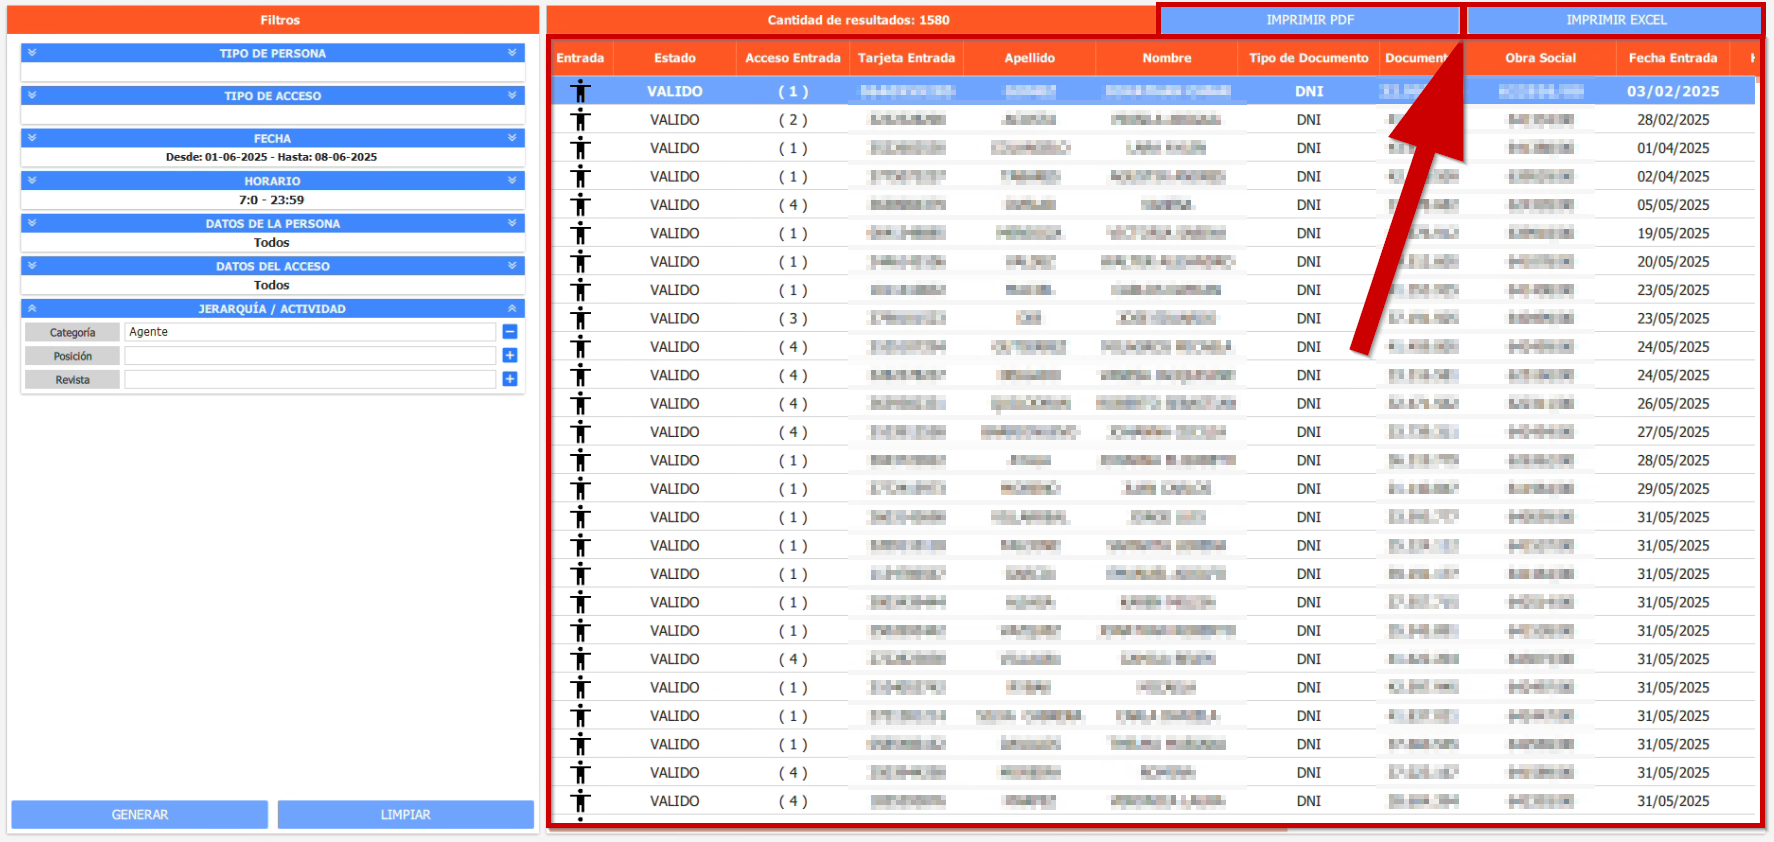This screenshot has width=1774, height=842.
Task: Remove the Categoría filter with minus icon
Action: pyautogui.click(x=510, y=332)
